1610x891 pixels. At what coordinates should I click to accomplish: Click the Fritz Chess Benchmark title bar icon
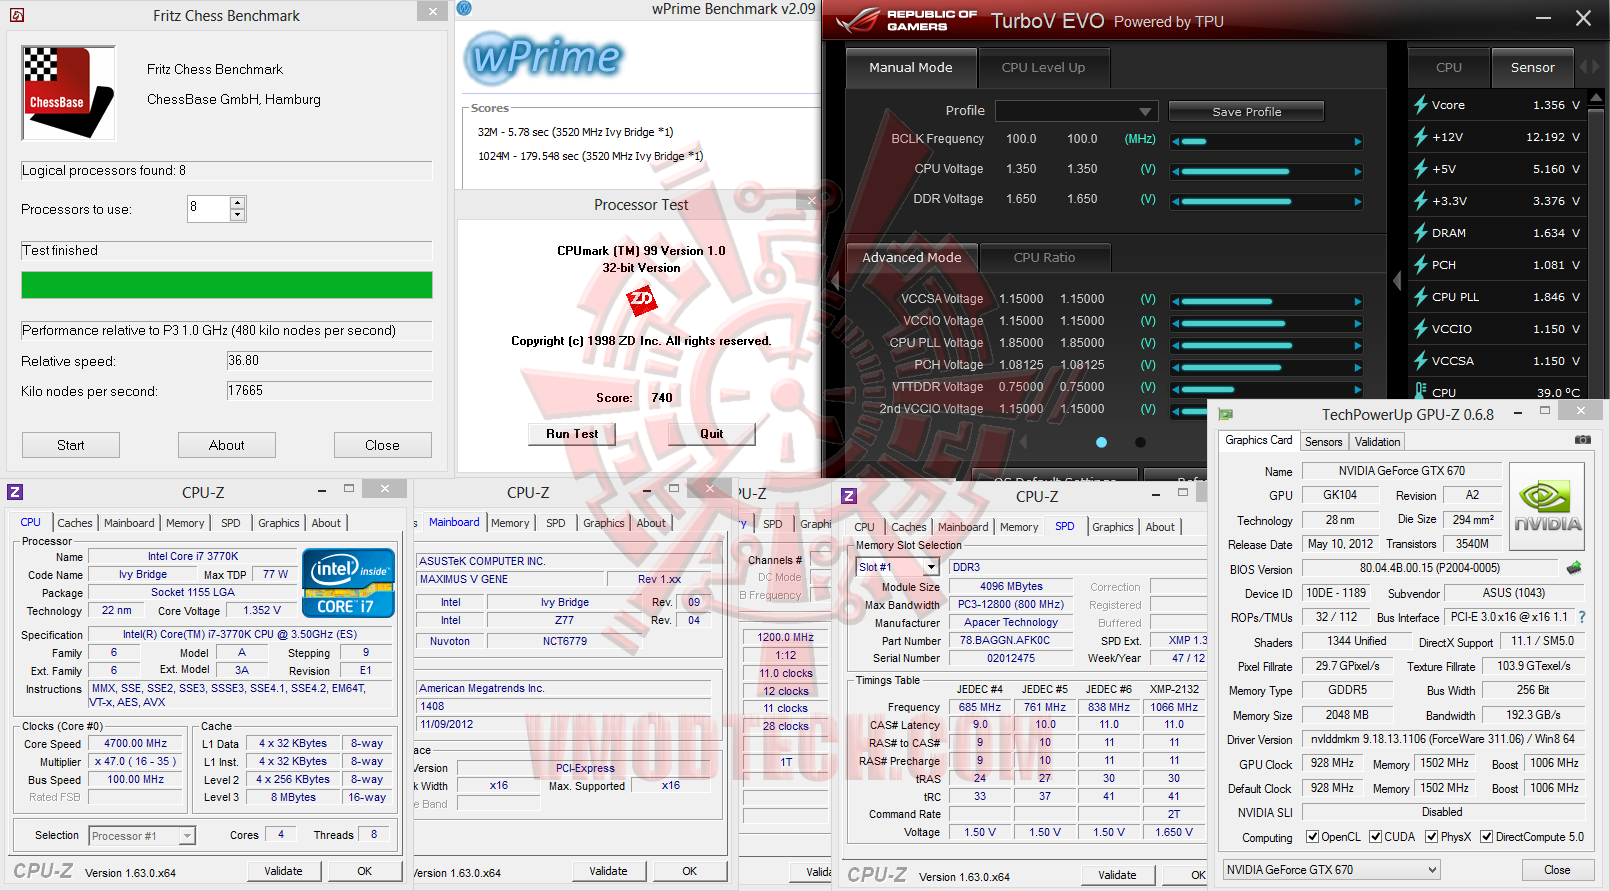pyautogui.click(x=16, y=15)
